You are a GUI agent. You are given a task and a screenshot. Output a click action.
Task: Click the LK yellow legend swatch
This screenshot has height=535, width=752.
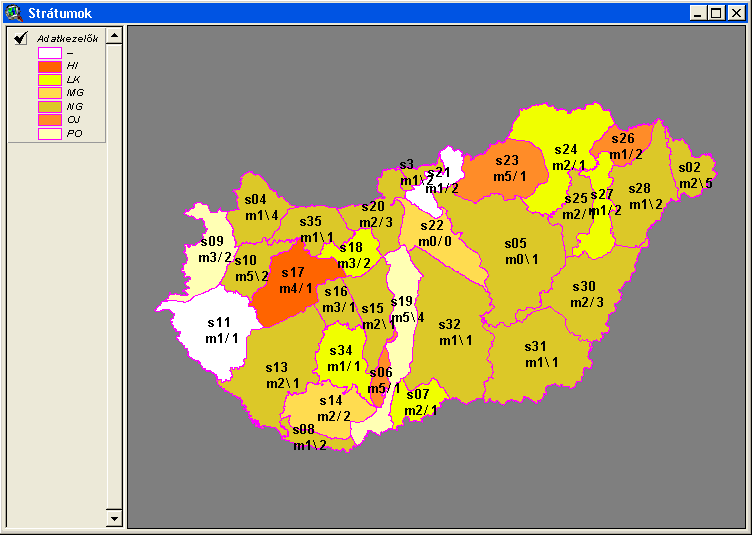point(50,79)
